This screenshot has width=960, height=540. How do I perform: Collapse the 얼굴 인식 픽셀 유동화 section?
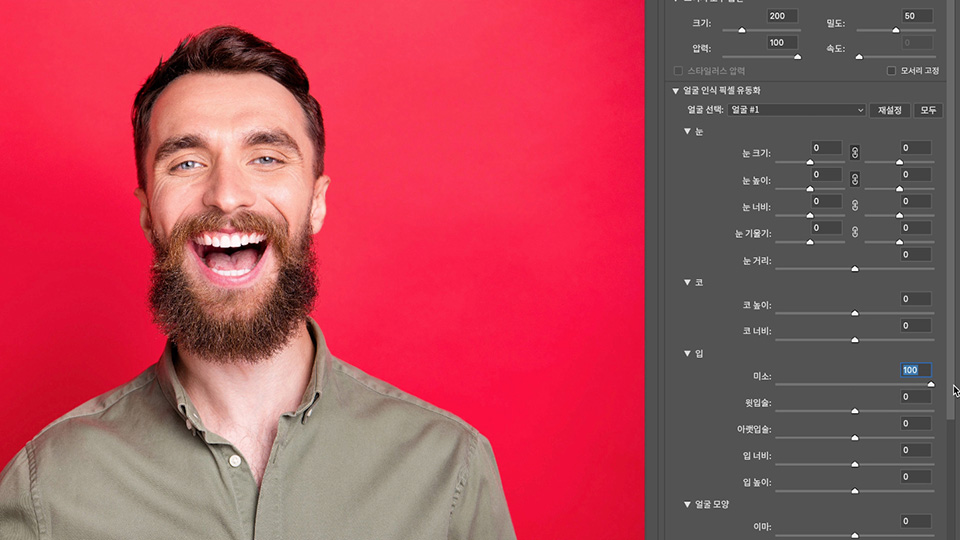[x=675, y=91]
